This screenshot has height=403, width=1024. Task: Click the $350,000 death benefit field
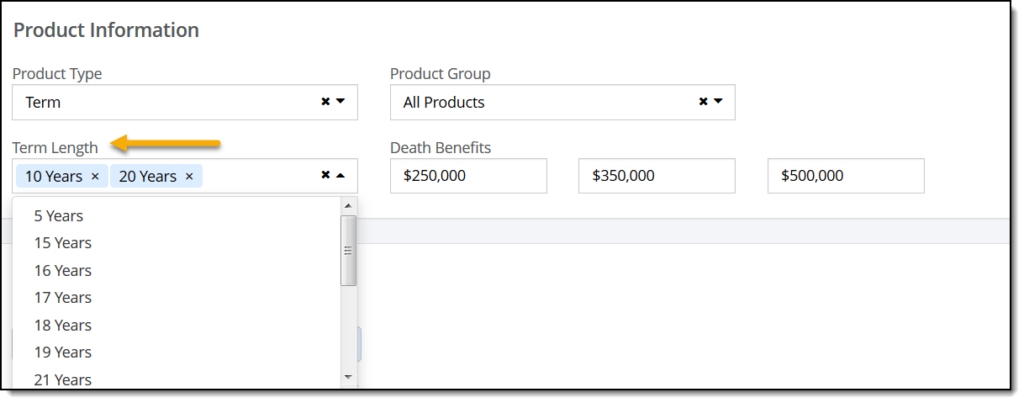(x=656, y=176)
